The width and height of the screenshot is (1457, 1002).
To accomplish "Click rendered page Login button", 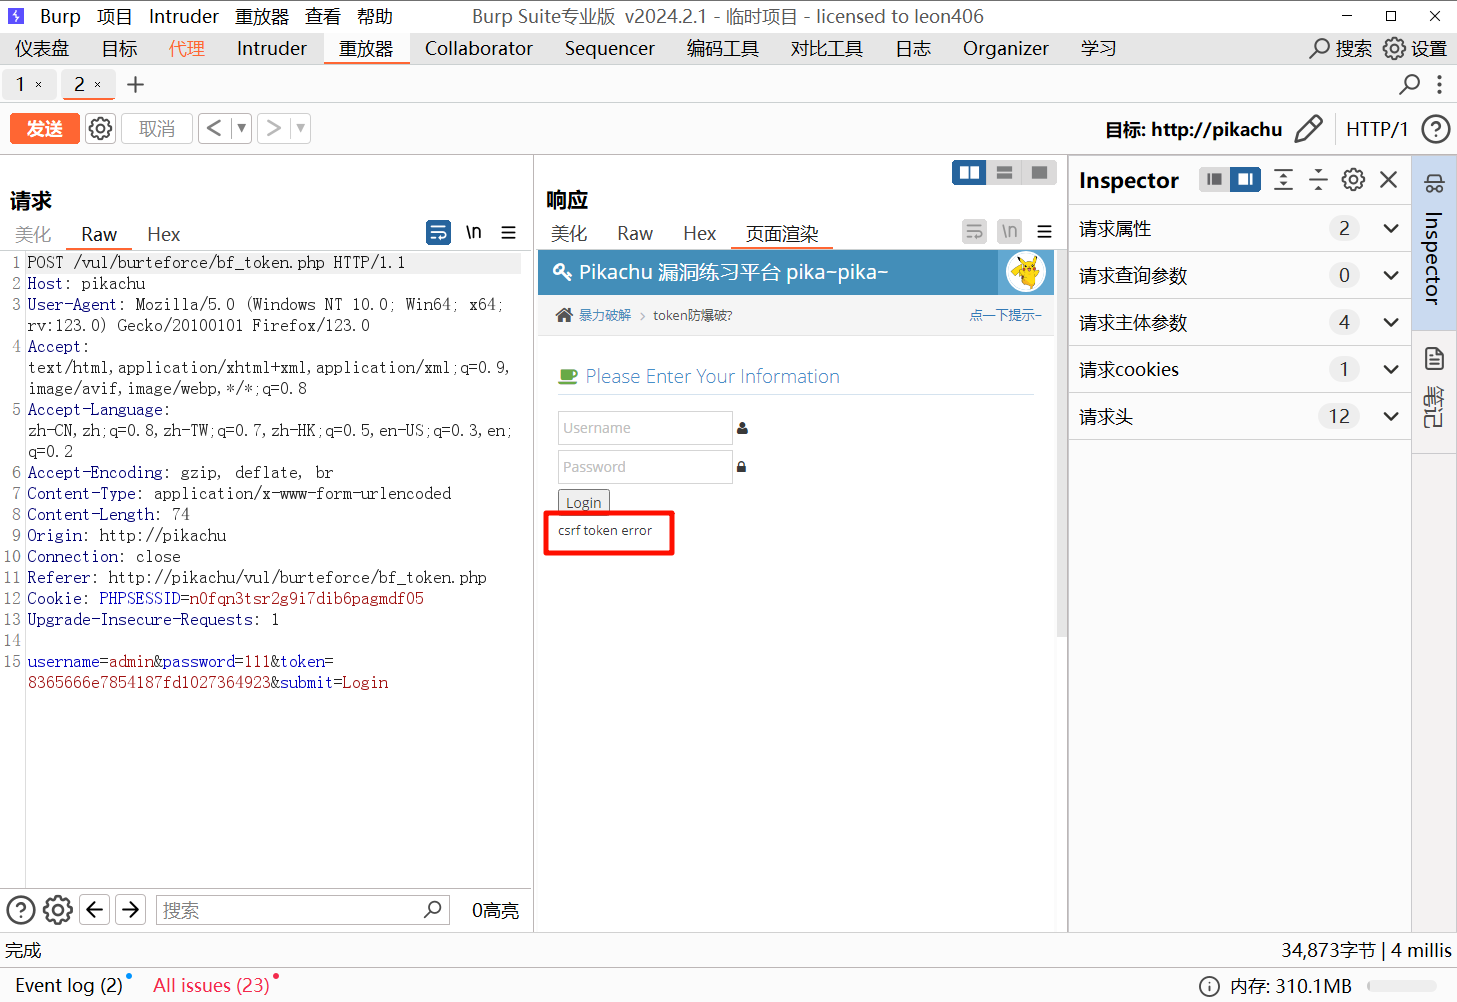I will (x=584, y=501).
